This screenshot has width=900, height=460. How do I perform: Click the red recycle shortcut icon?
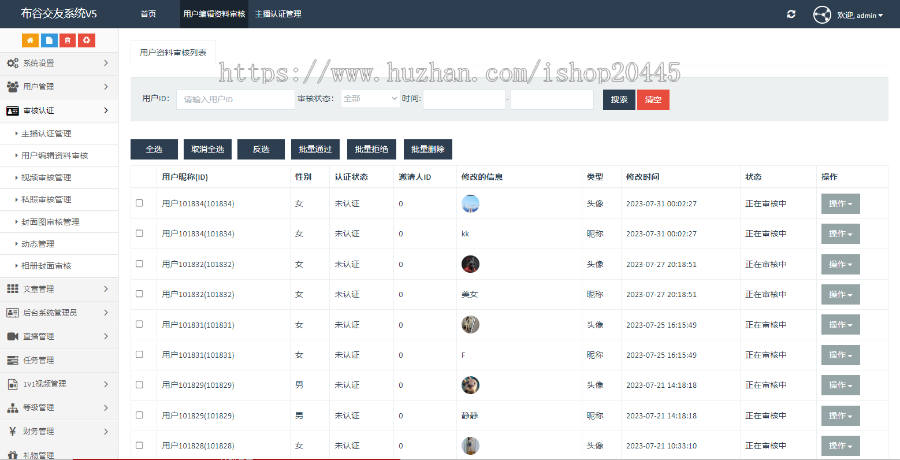87,40
